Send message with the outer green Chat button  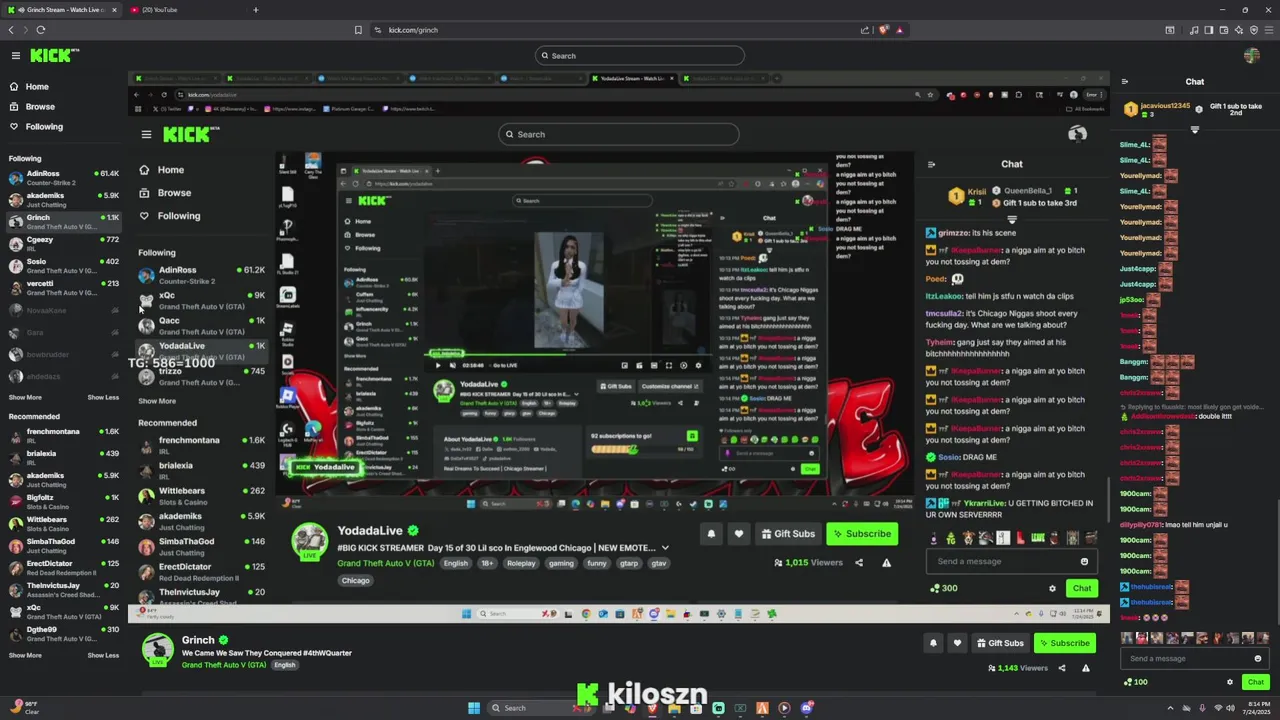tap(1256, 682)
